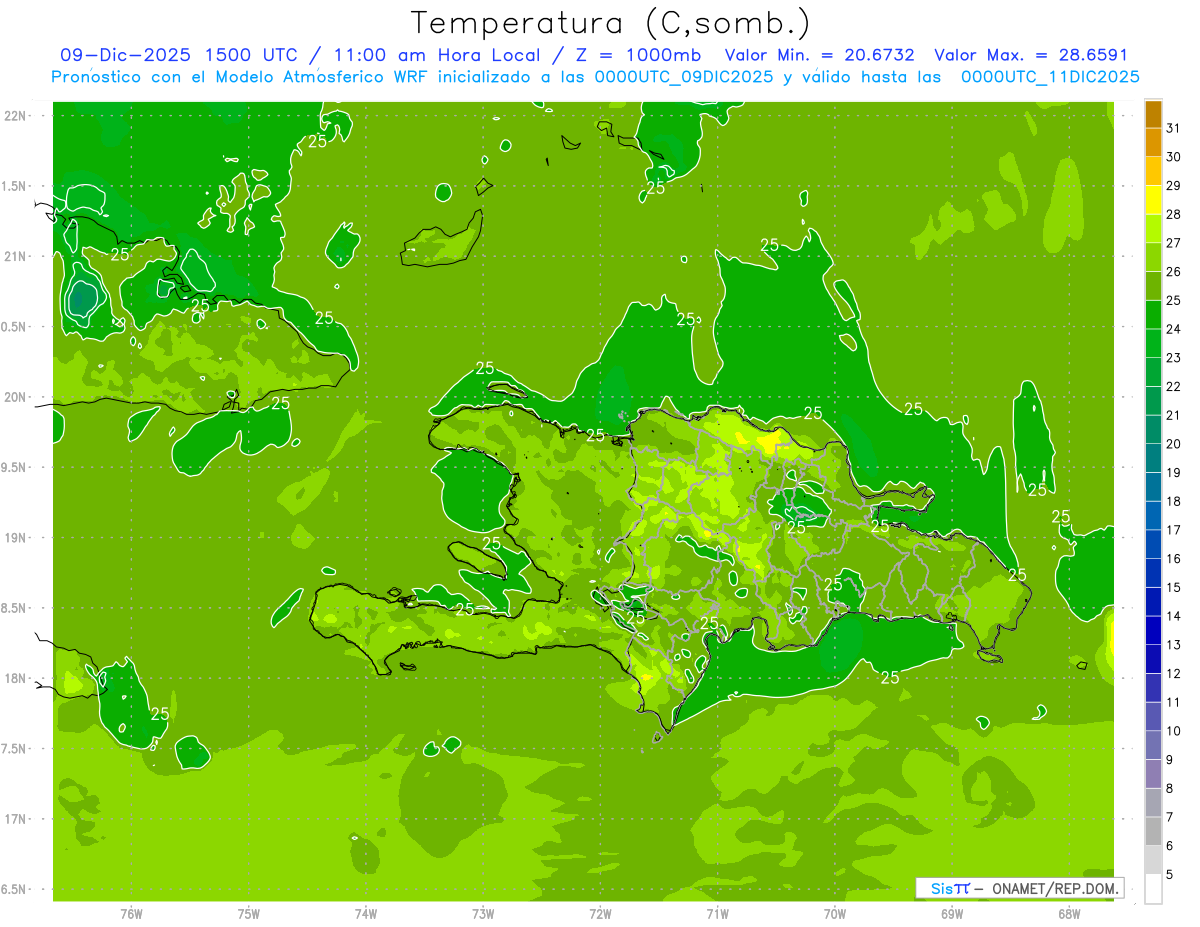Pick the teal swatch between 19 and 20
The width and height of the screenshot is (1200, 927).
coord(1153,458)
